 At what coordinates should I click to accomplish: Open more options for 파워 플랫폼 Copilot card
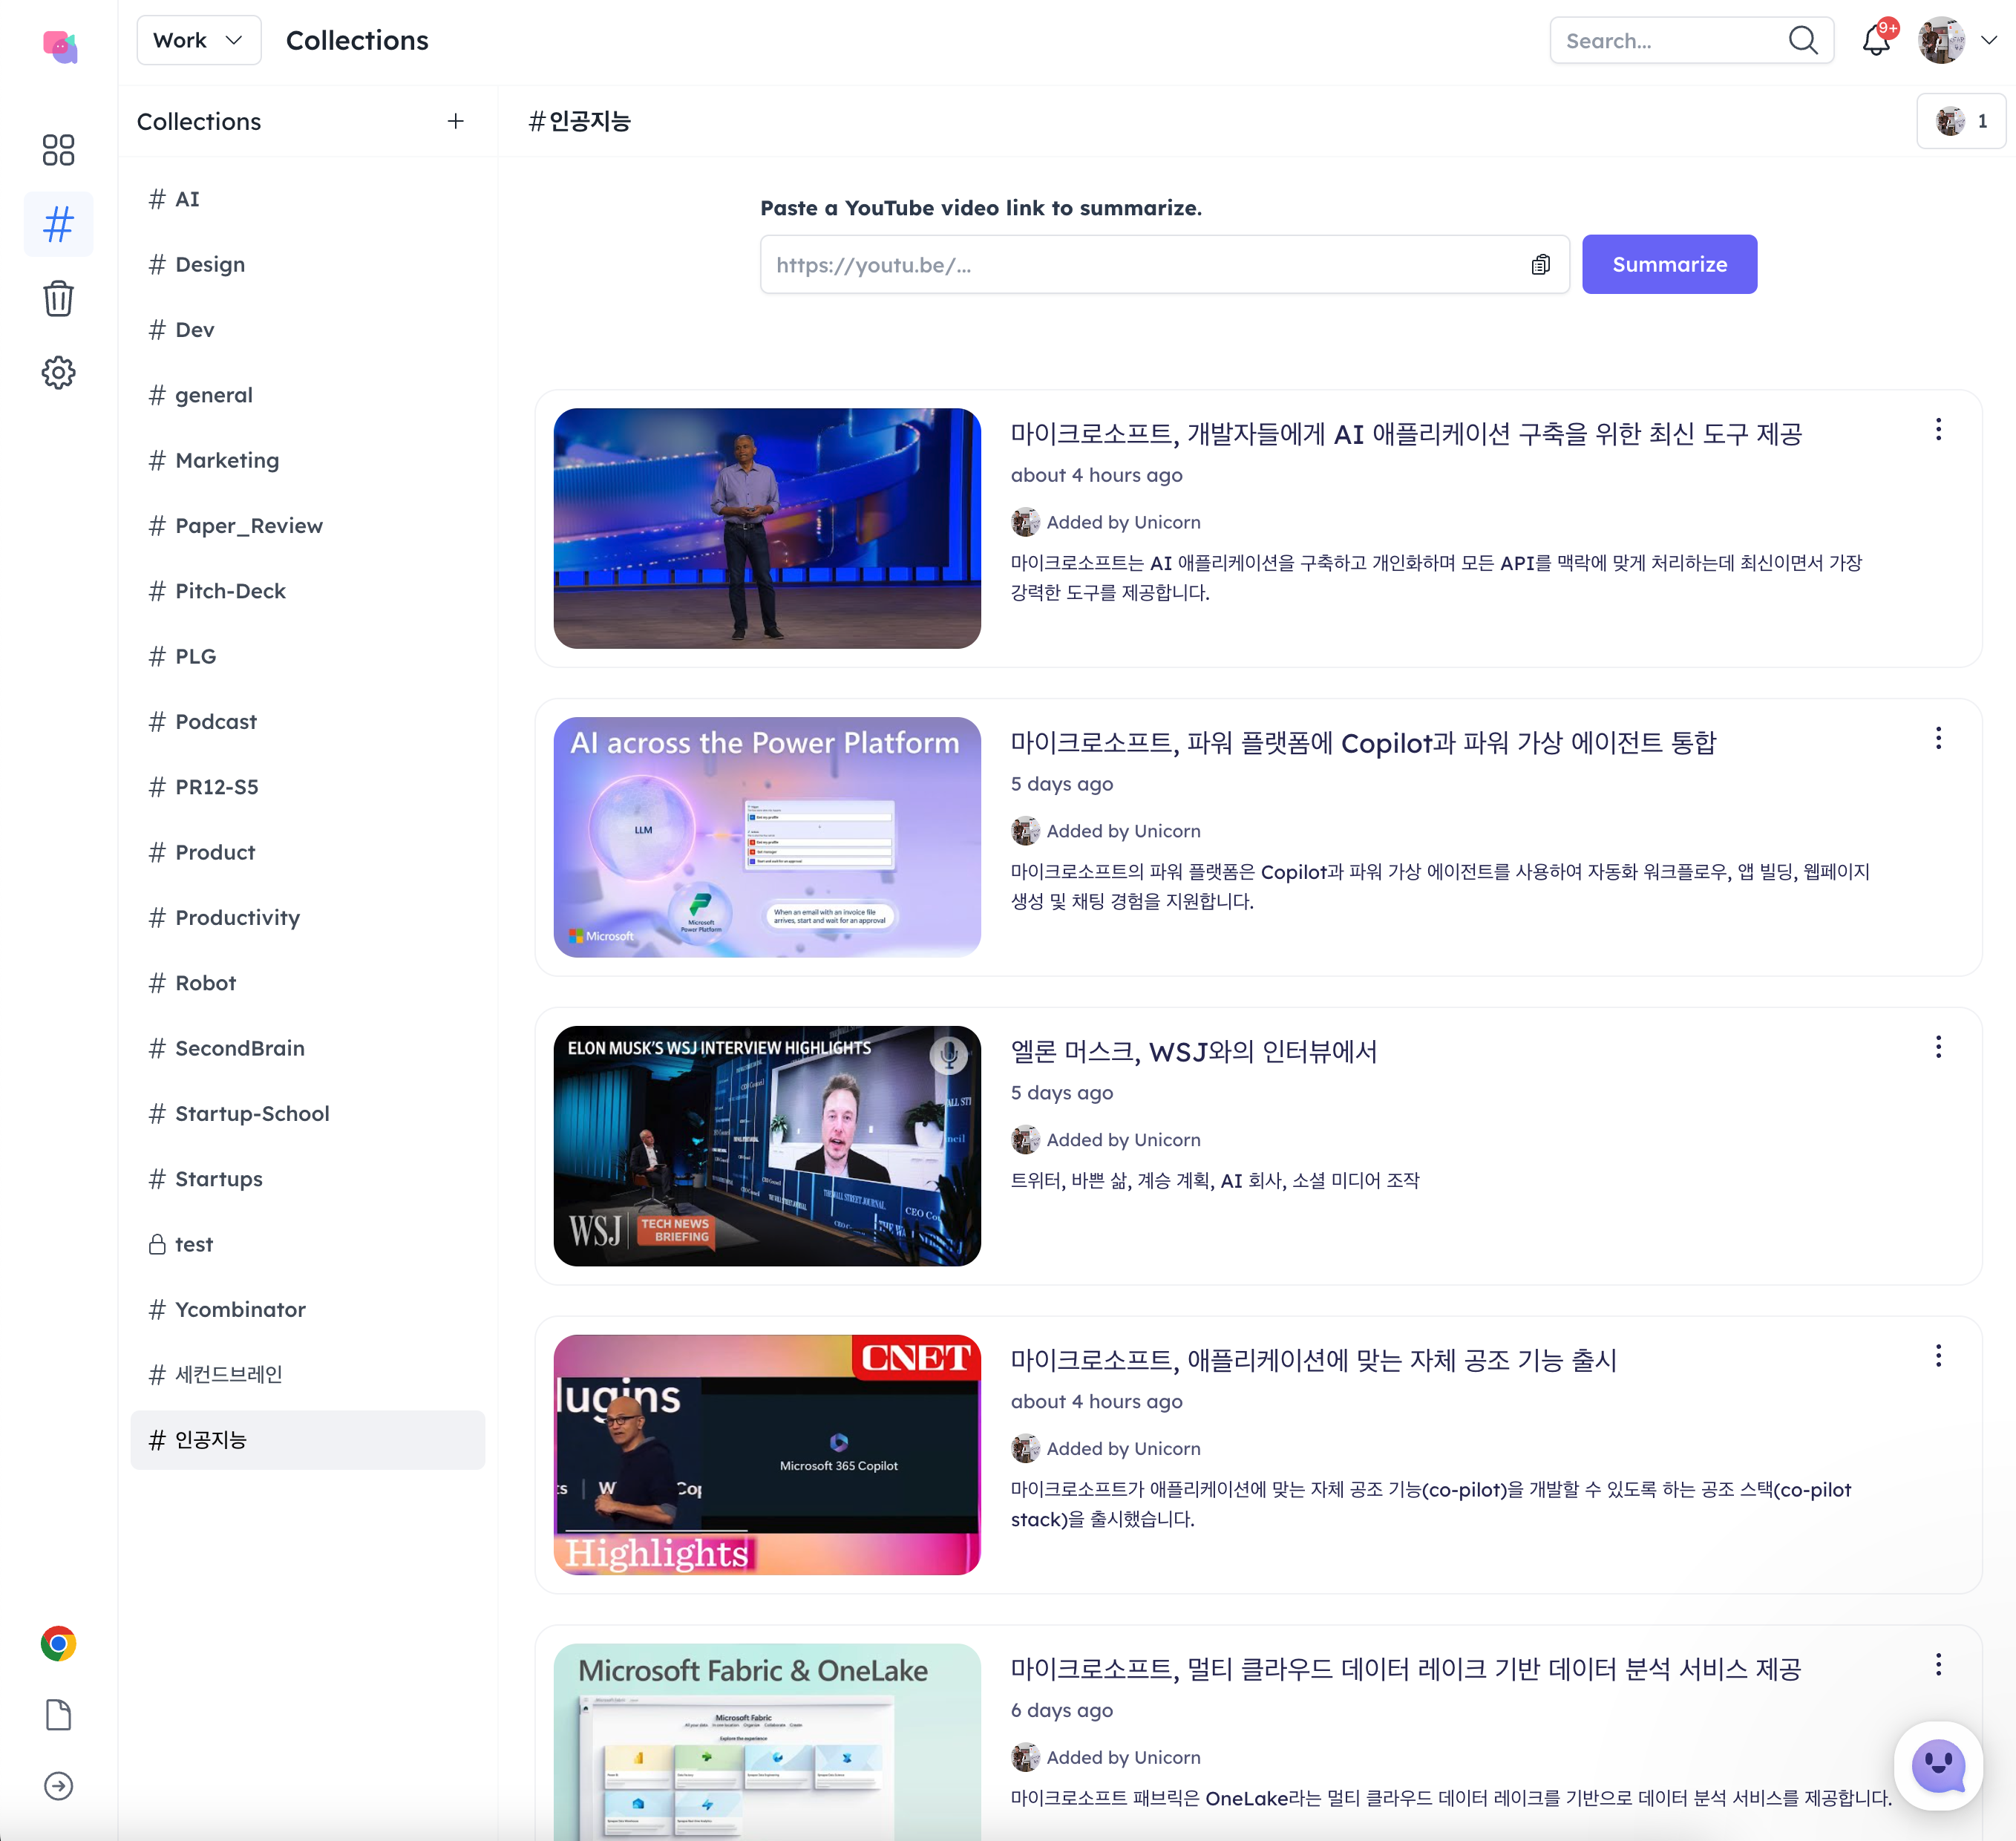point(1938,738)
